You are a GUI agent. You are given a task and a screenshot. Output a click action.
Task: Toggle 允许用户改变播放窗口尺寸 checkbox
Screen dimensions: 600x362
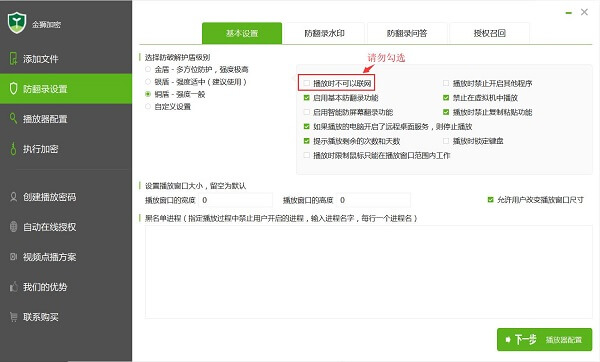click(491, 199)
